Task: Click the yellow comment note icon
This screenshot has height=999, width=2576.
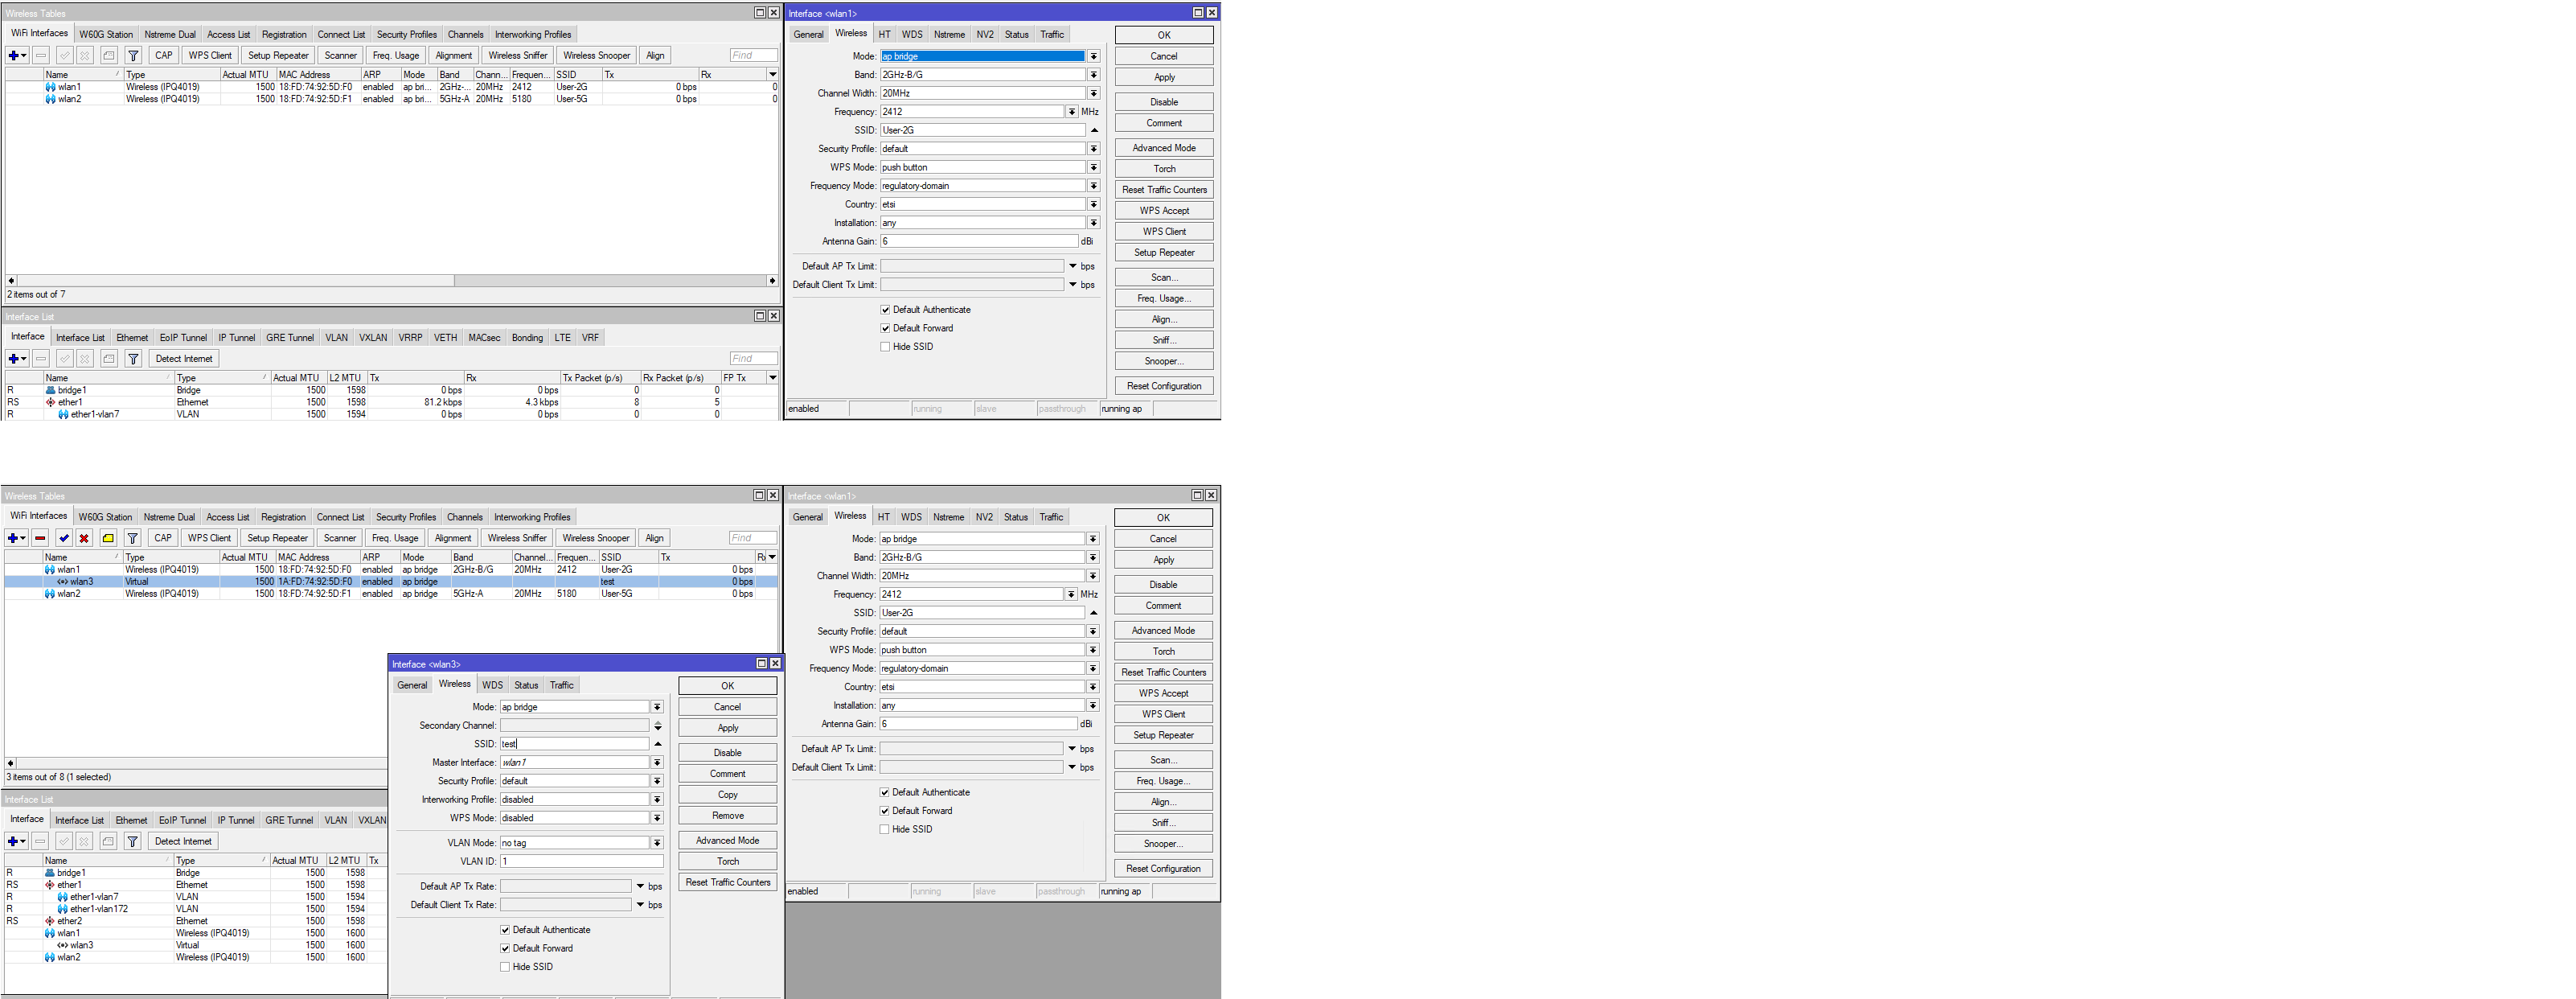Action: [x=108, y=538]
